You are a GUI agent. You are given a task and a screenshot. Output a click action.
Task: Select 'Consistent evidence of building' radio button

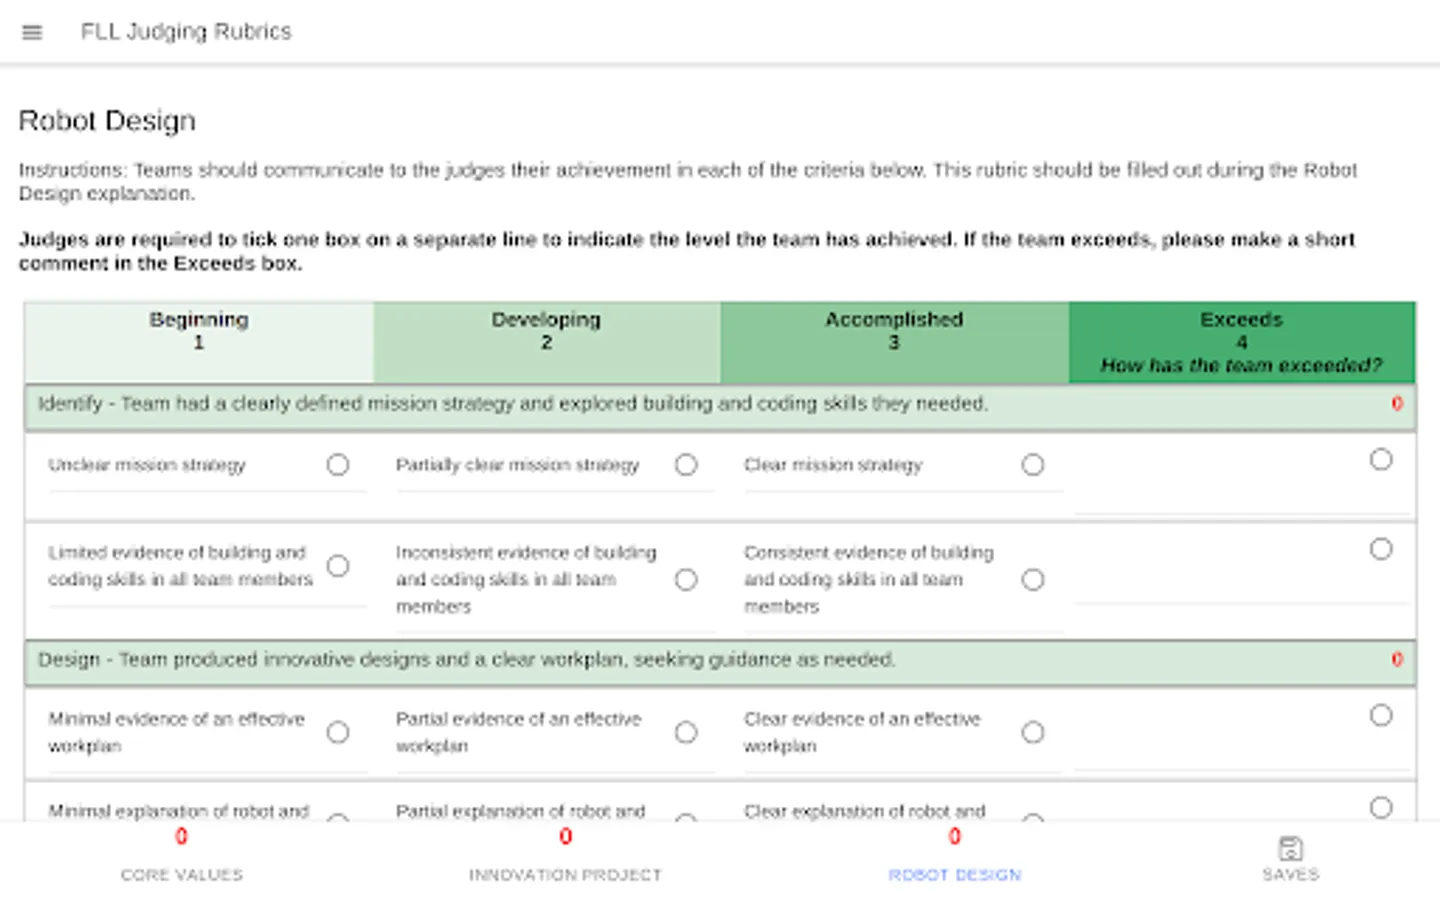point(1033,580)
